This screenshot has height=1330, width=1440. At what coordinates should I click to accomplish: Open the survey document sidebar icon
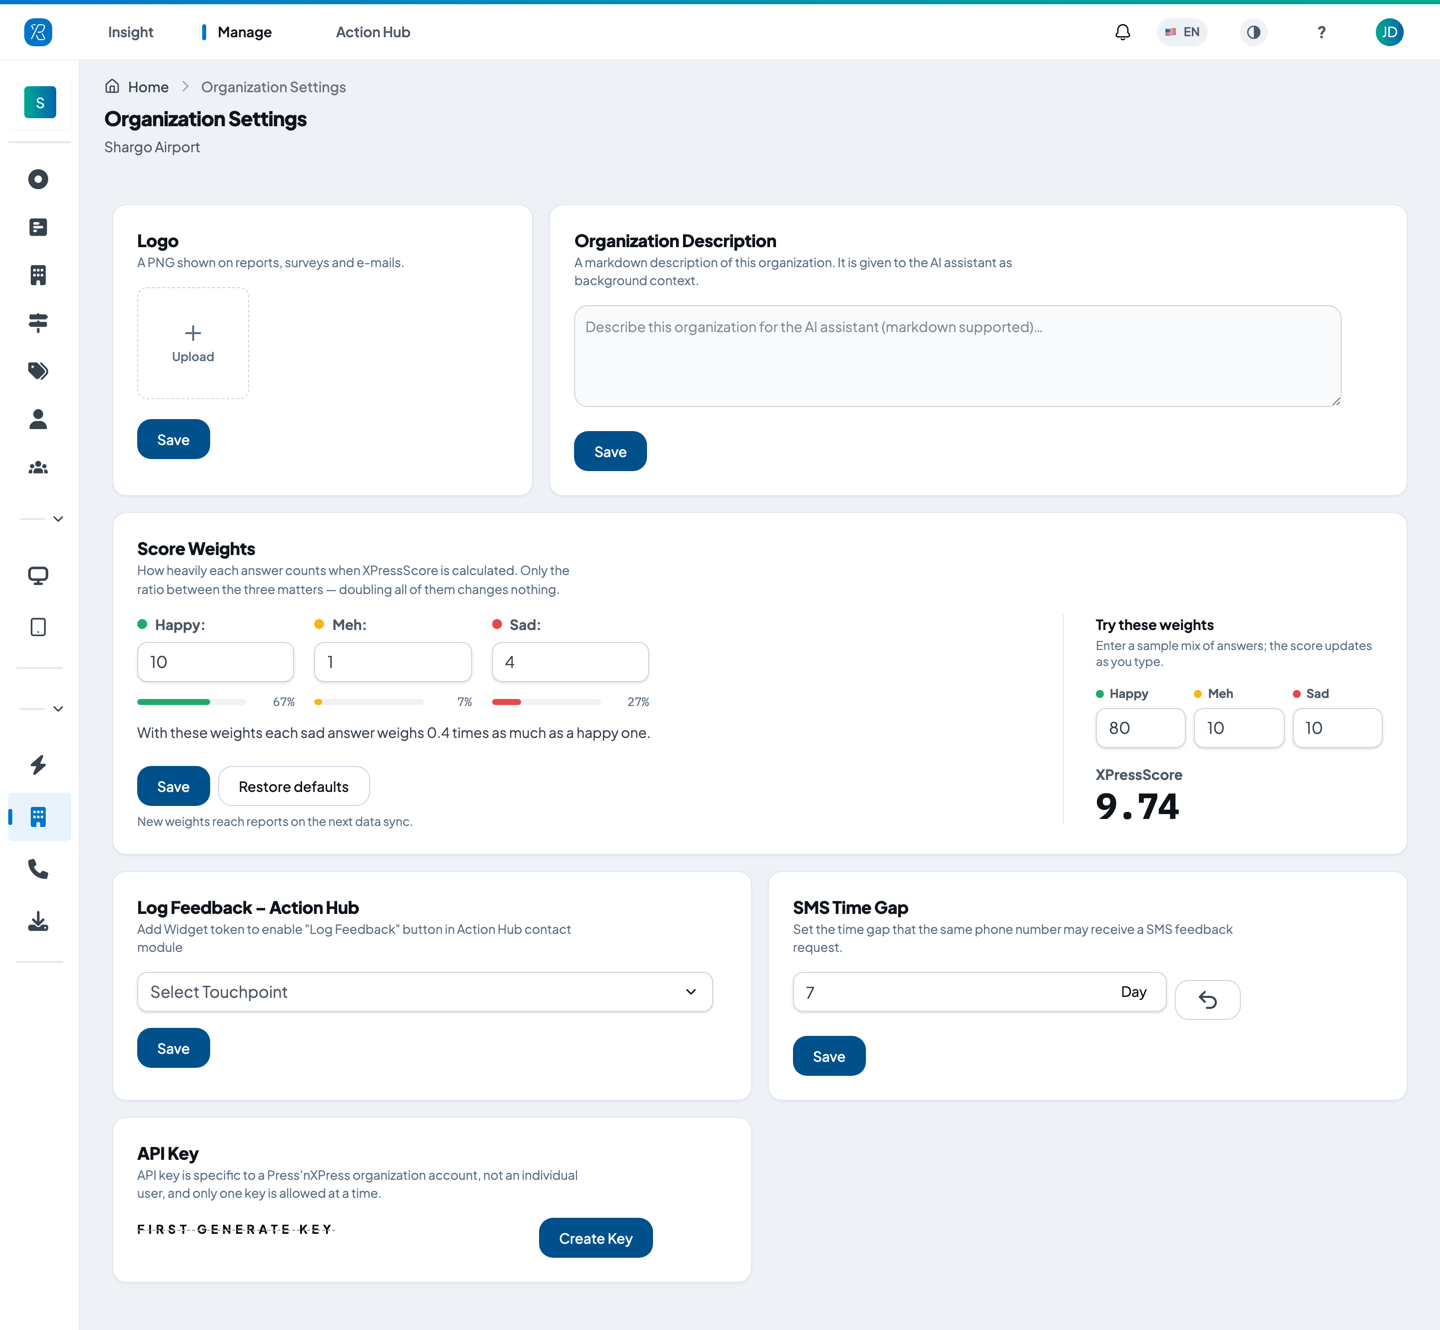click(38, 227)
